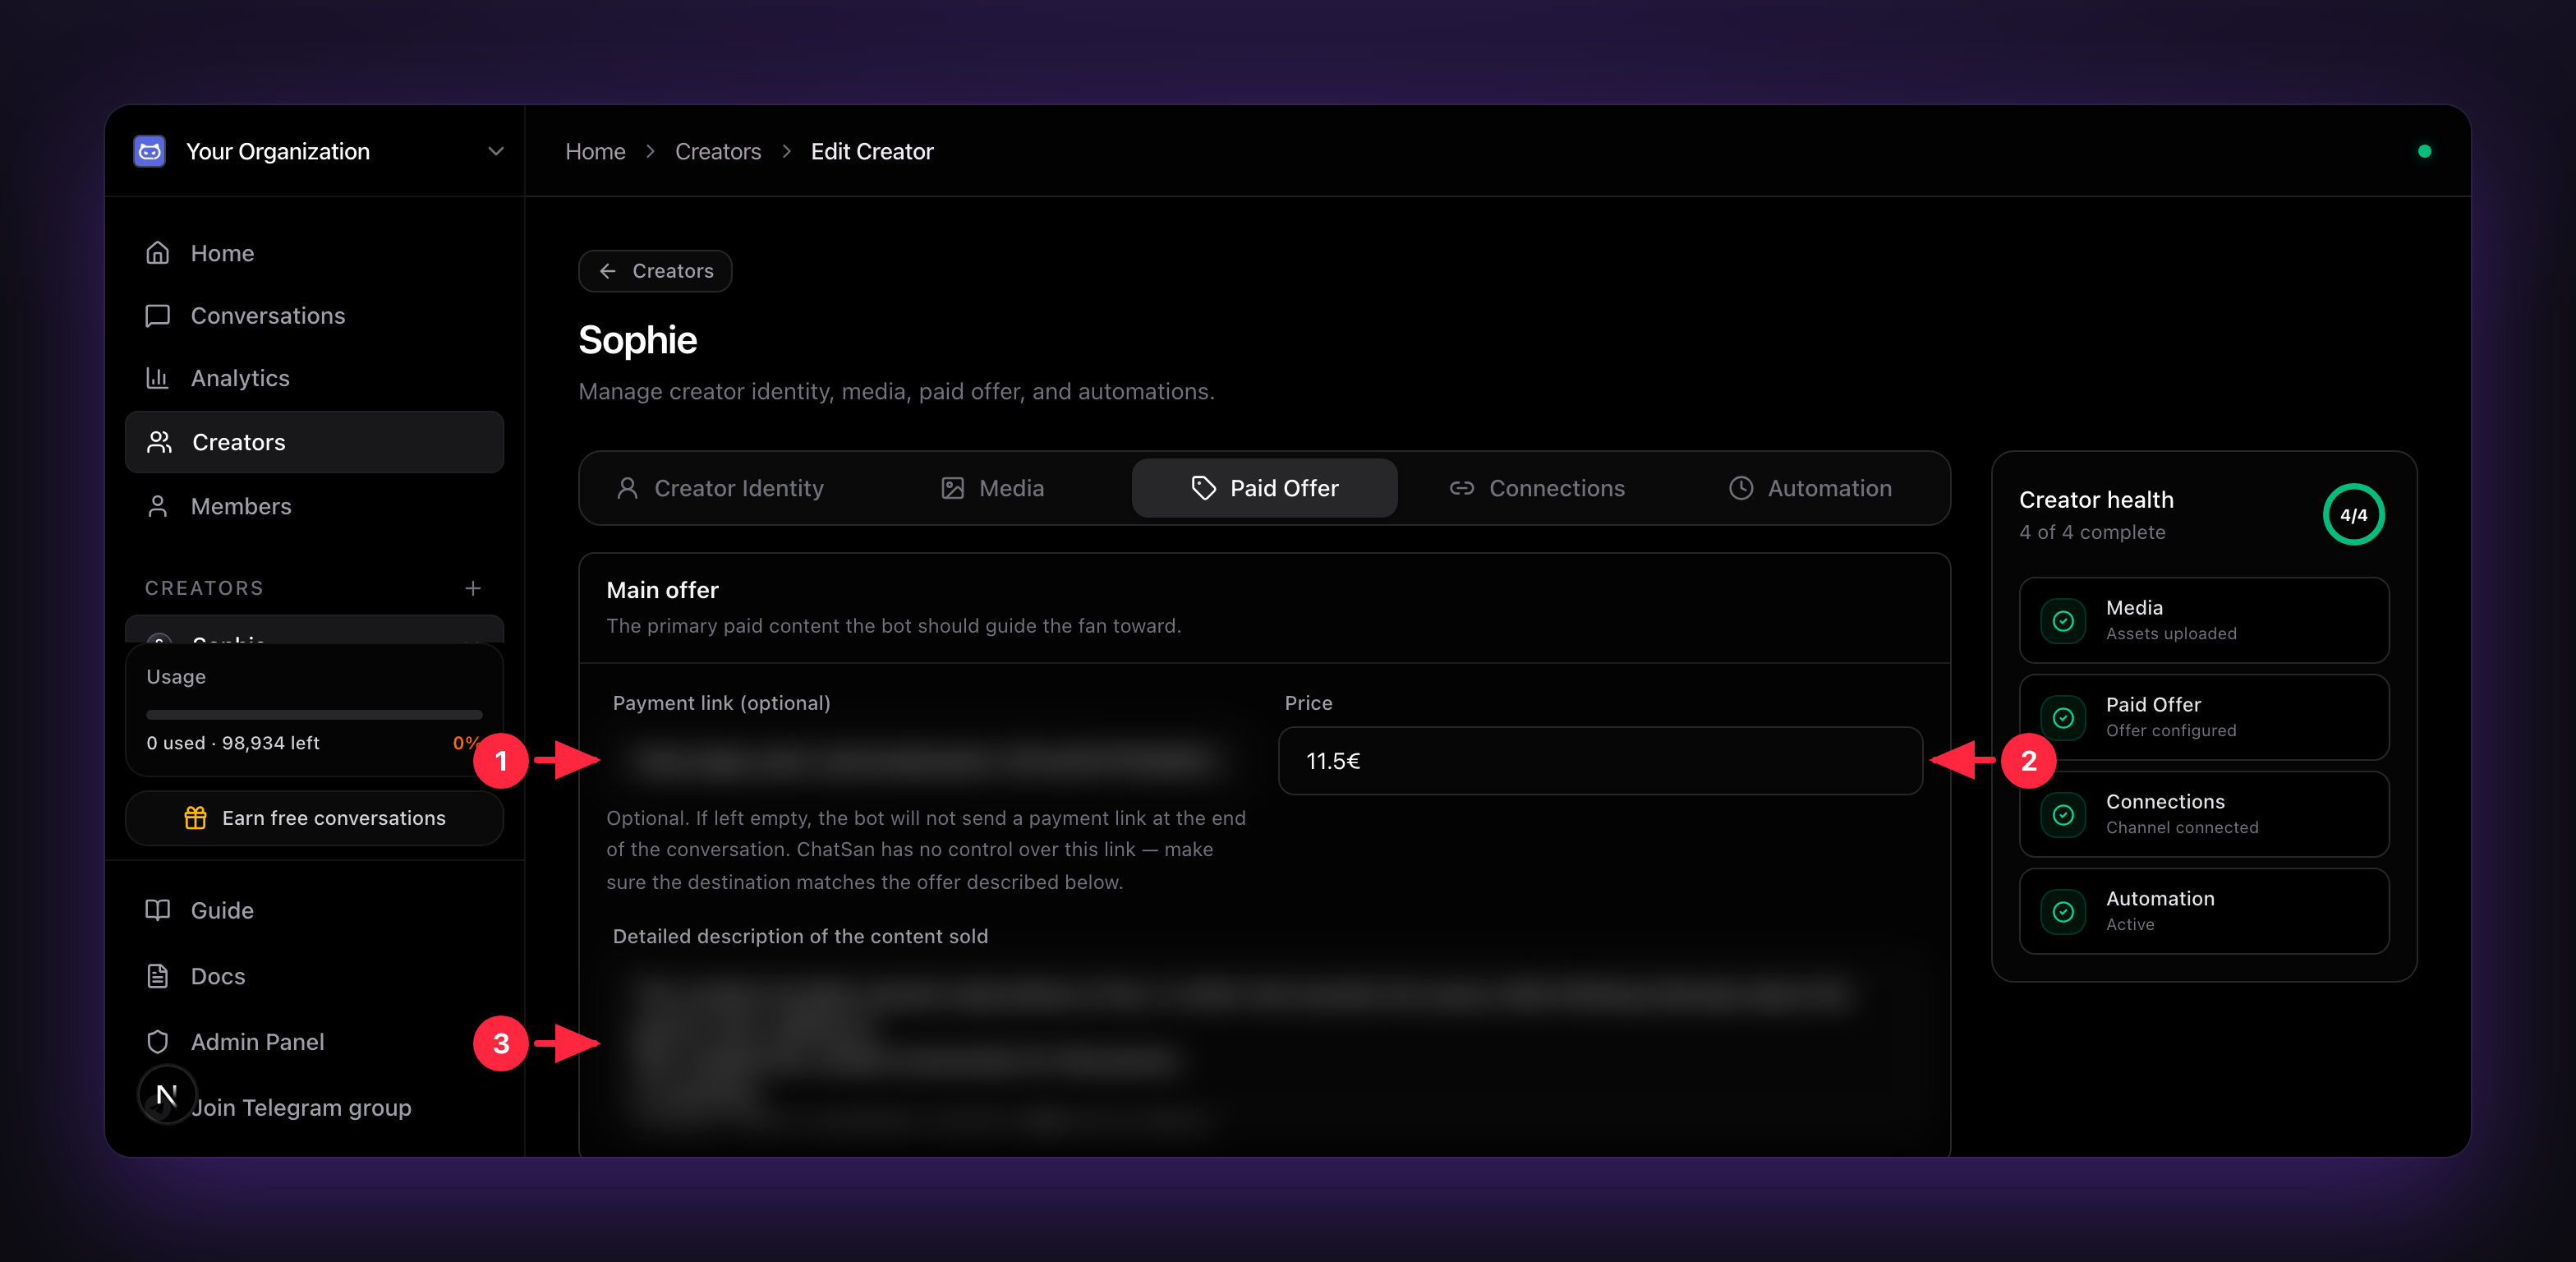Switch to the Creator Identity tab
This screenshot has height=1262, width=2576.
720,488
